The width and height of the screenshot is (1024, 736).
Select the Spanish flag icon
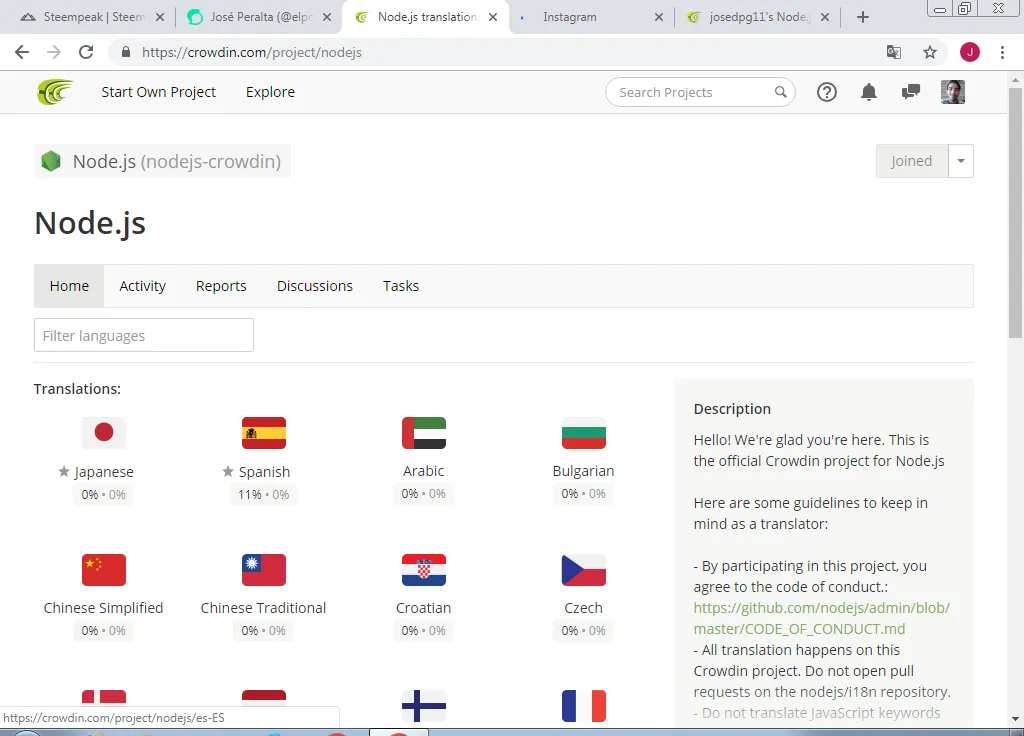[x=264, y=432]
